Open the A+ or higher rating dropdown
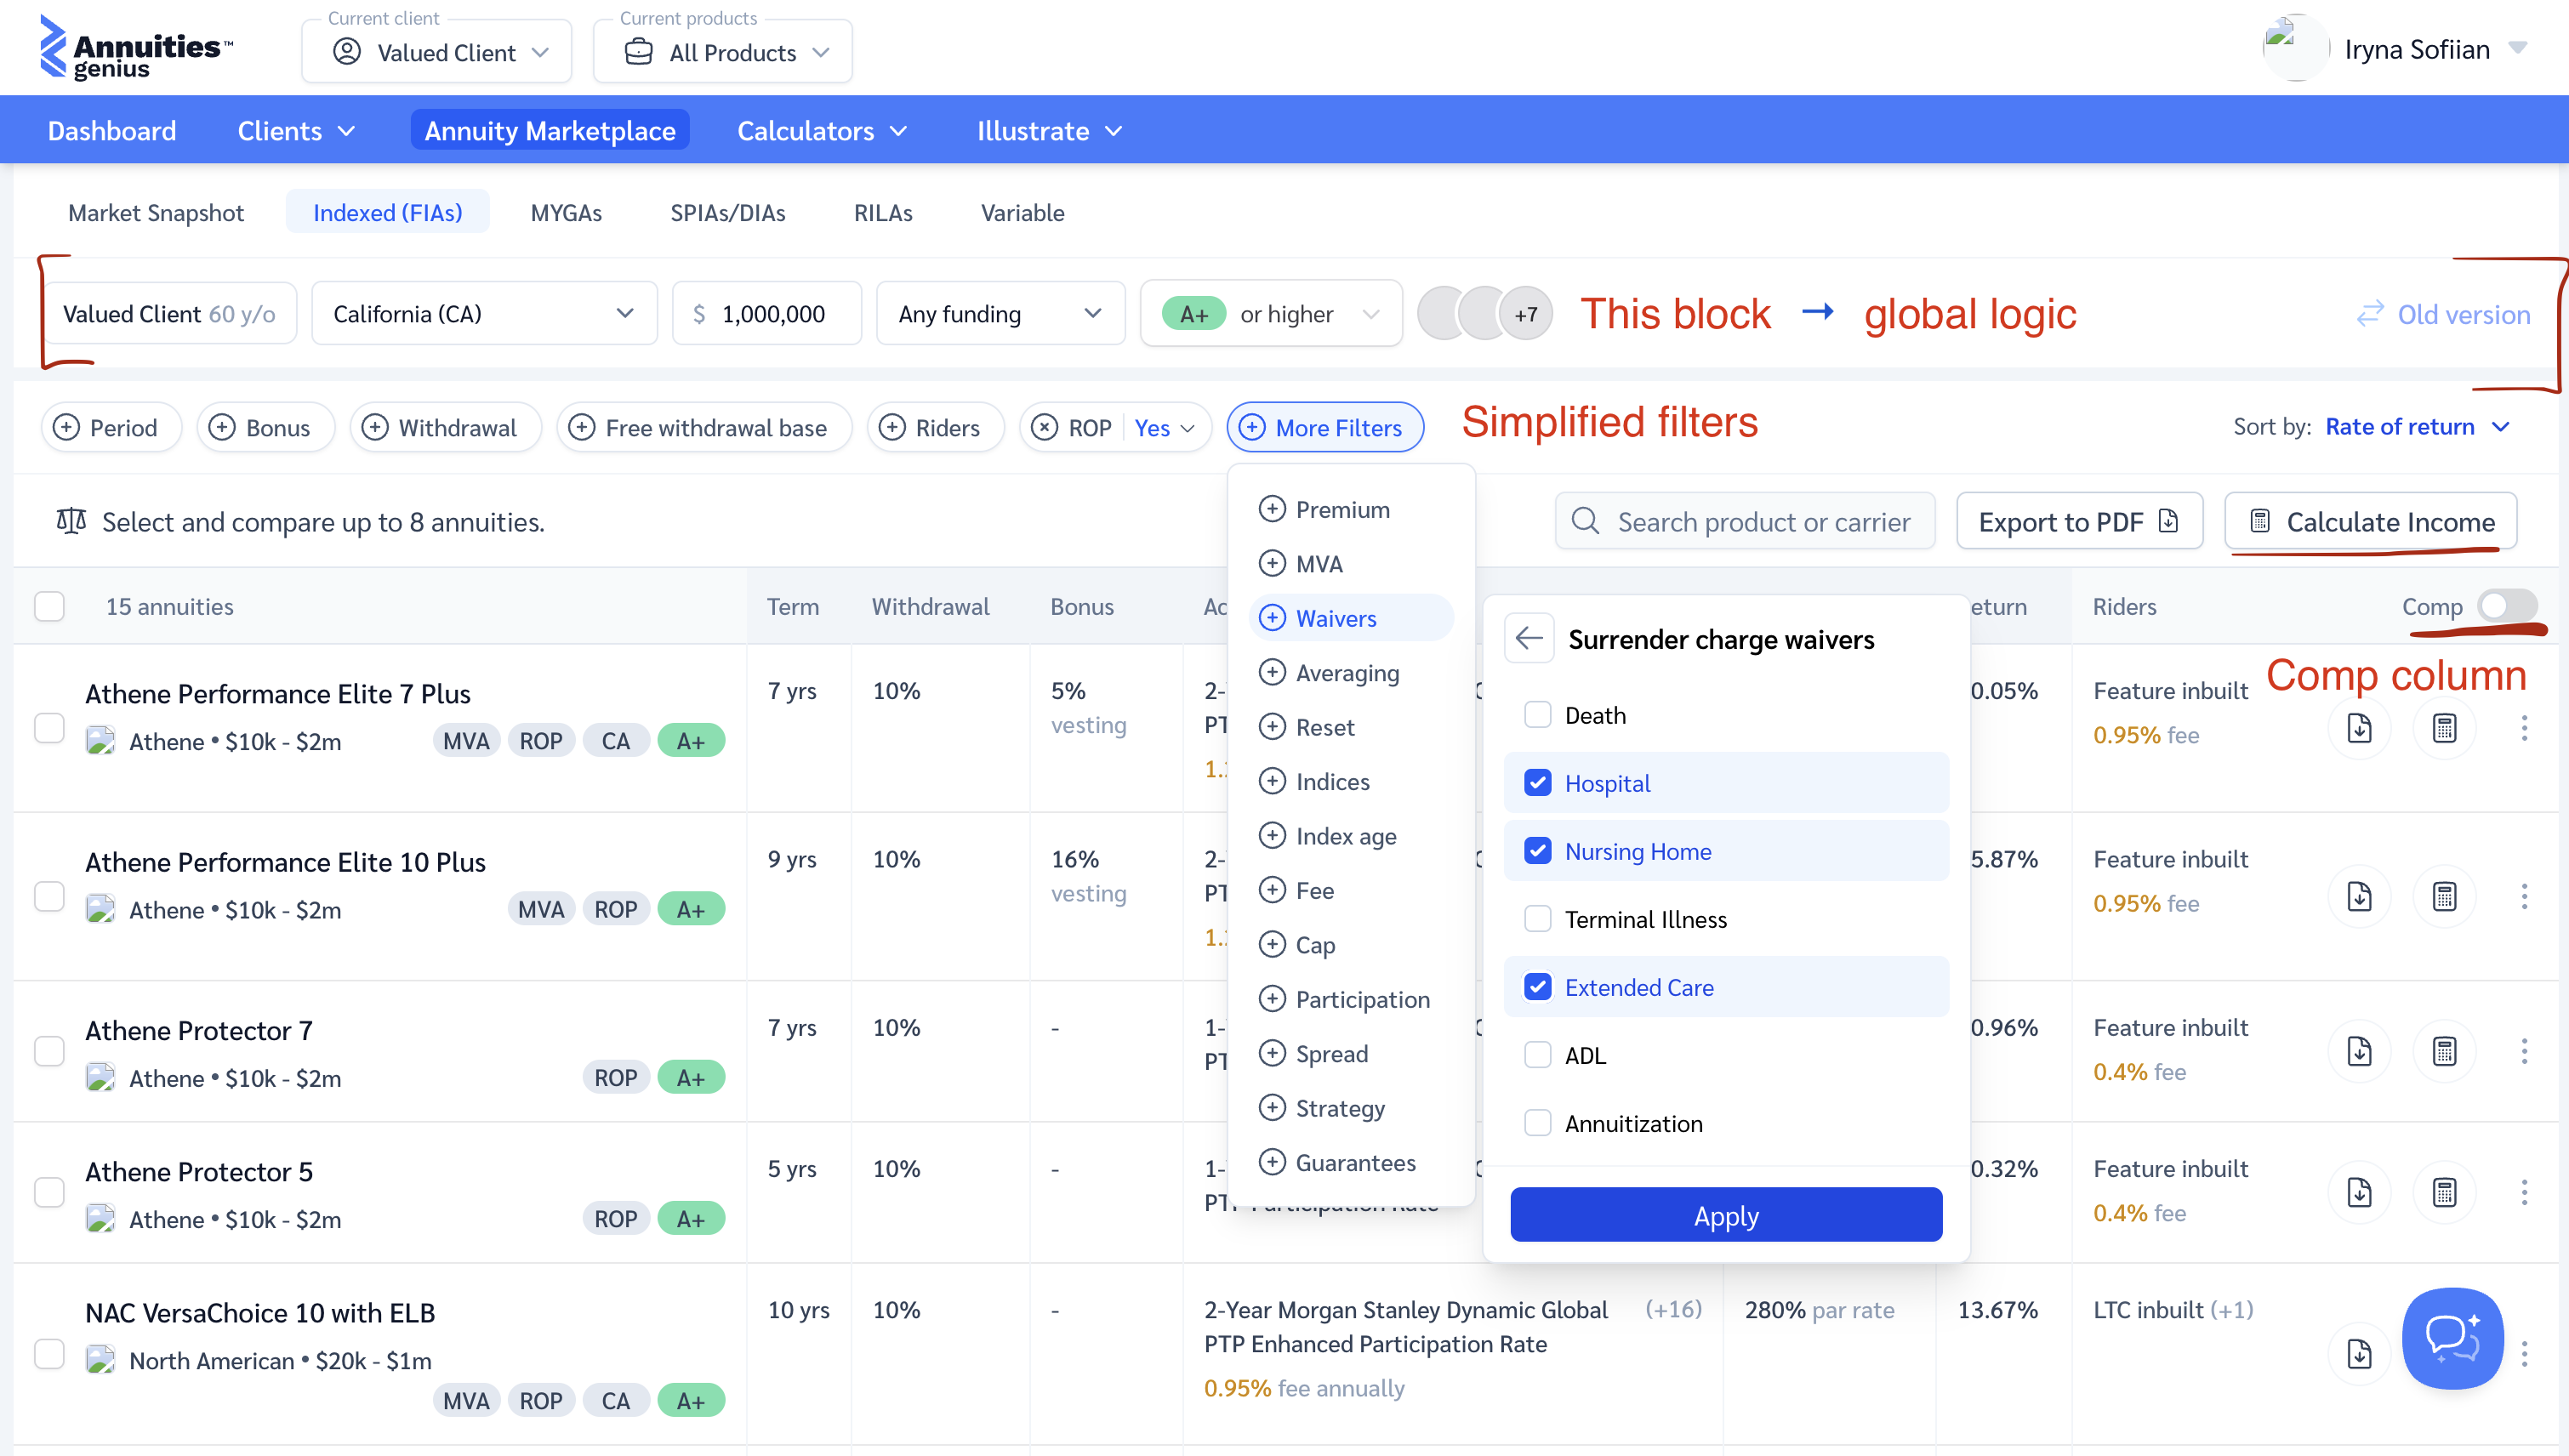 (x=1271, y=314)
